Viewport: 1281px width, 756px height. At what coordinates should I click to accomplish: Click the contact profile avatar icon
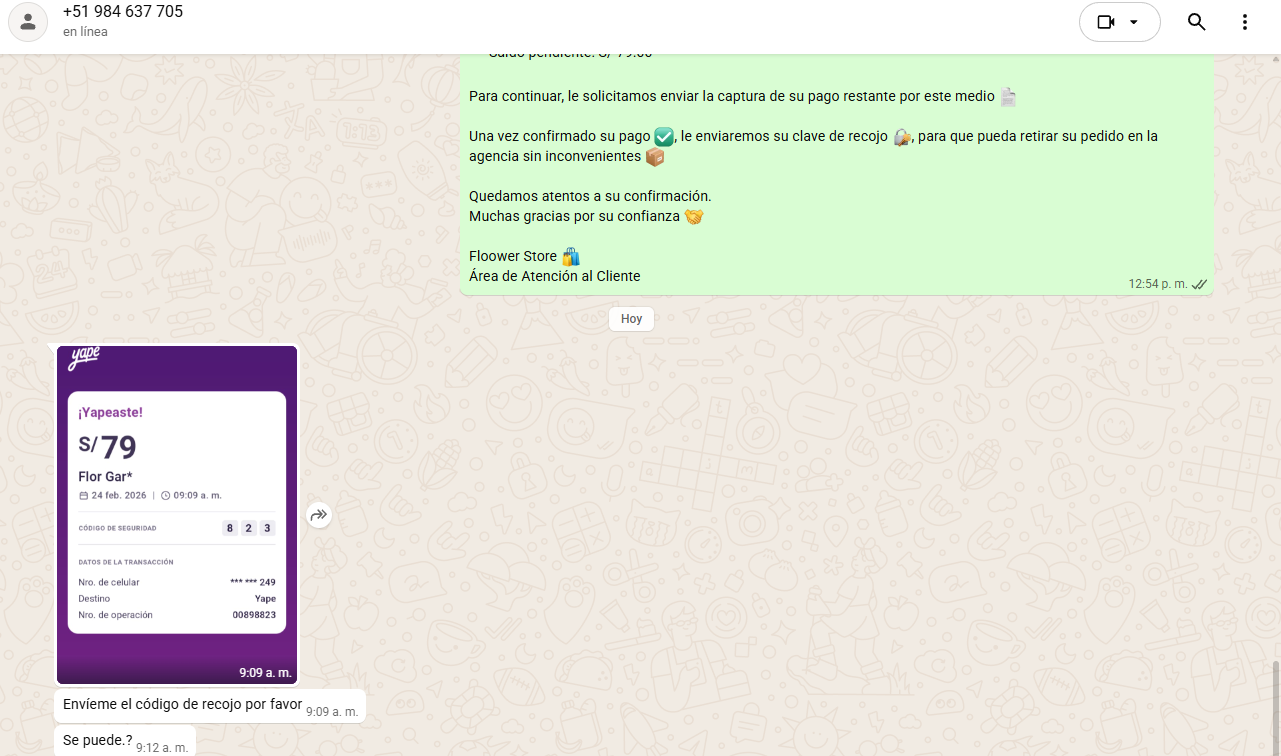(28, 22)
